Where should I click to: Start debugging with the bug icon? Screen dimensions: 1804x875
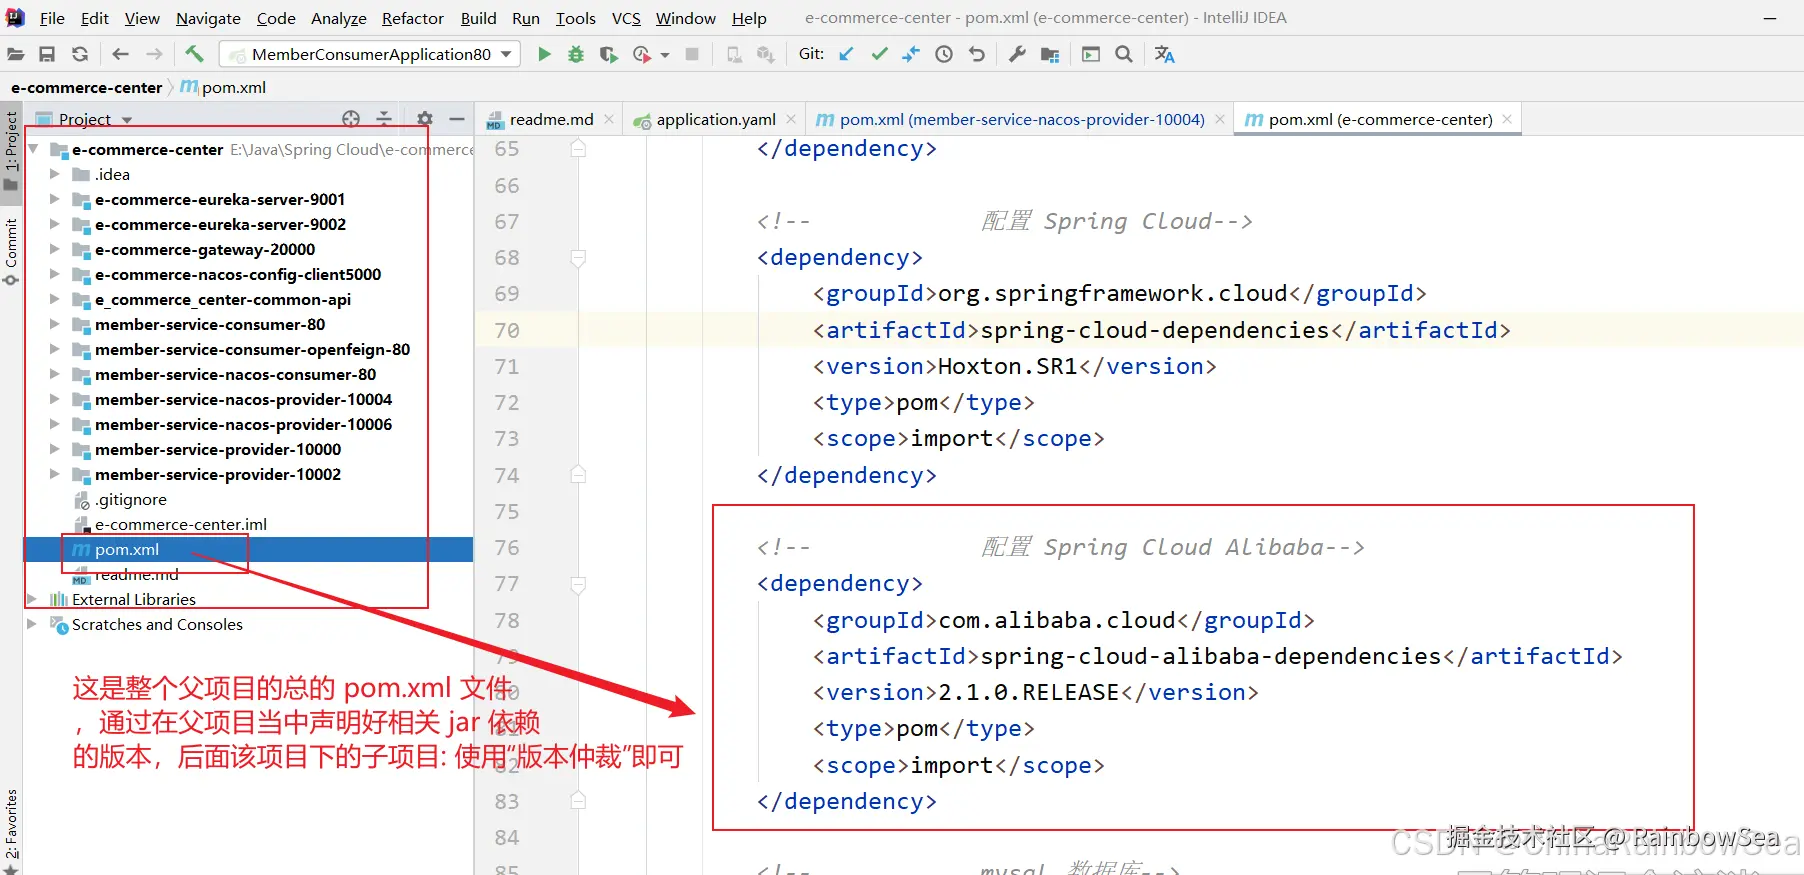[x=576, y=54]
